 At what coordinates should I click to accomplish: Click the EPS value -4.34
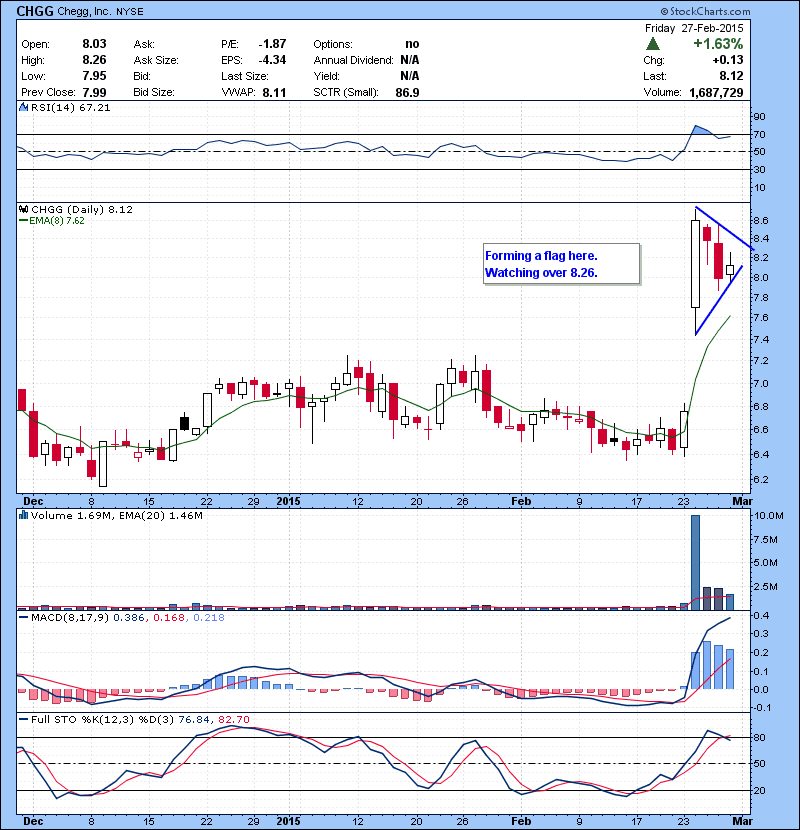(x=272, y=60)
